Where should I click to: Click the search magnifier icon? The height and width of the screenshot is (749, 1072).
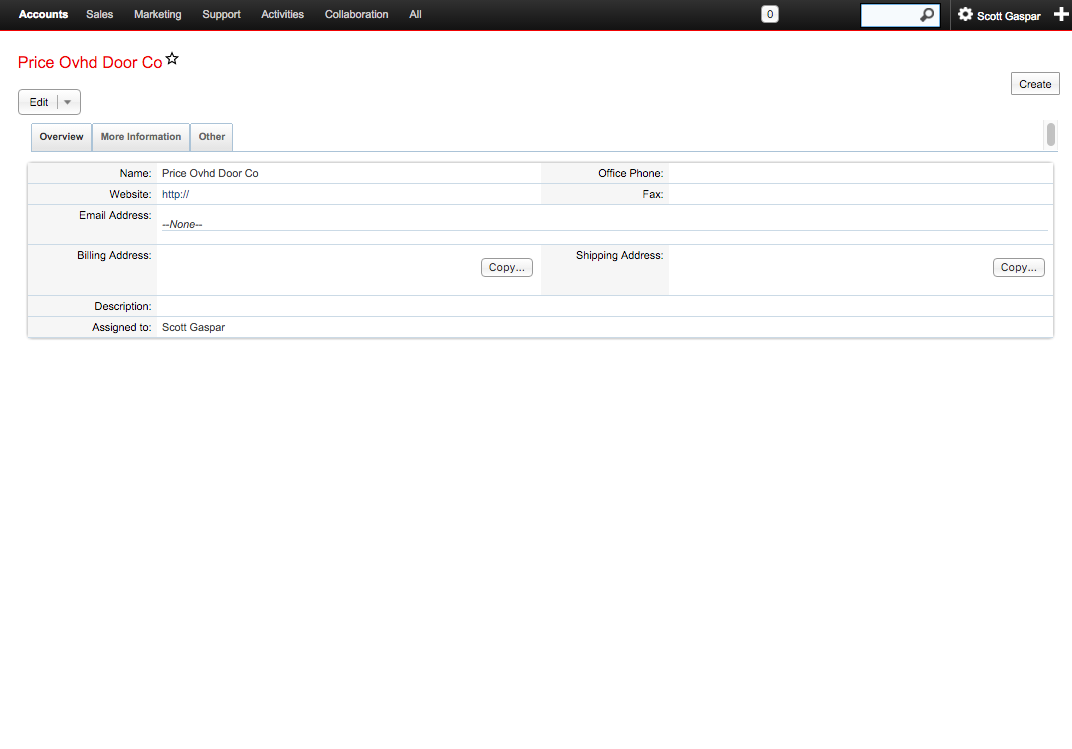(x=927, y=14)
